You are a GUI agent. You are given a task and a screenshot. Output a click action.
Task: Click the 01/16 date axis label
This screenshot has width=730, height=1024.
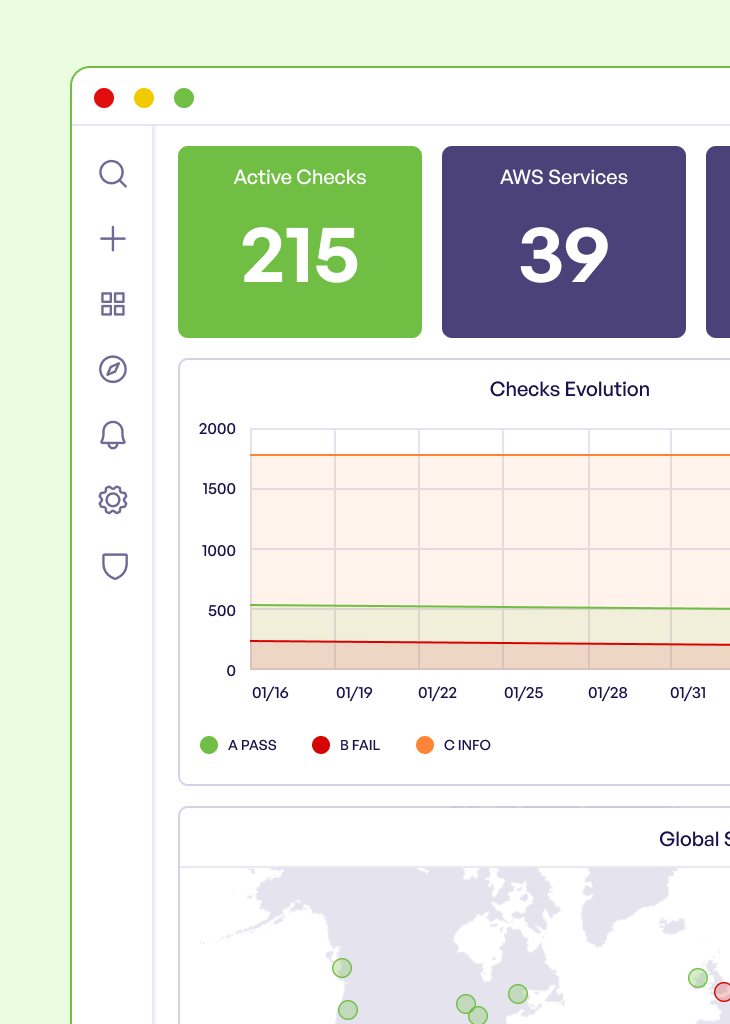[x=270, y=693]
